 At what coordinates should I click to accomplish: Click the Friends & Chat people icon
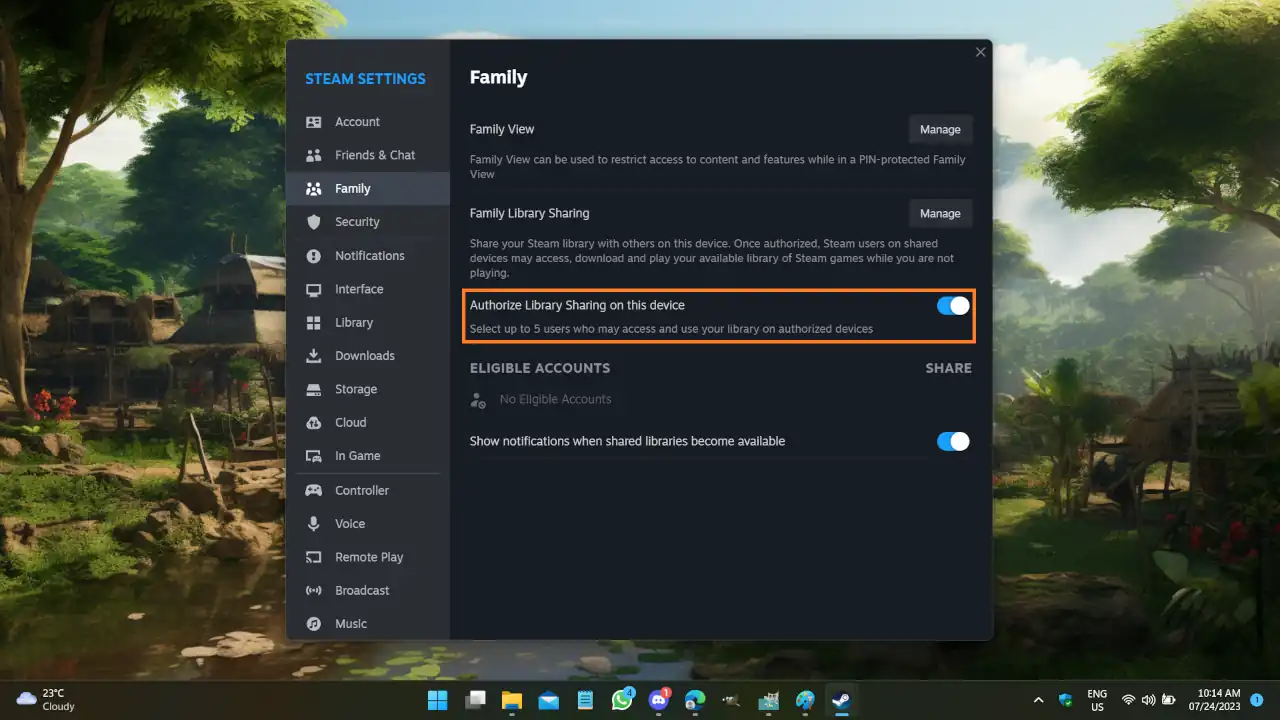pyautogui.click(x=314, y=155)
